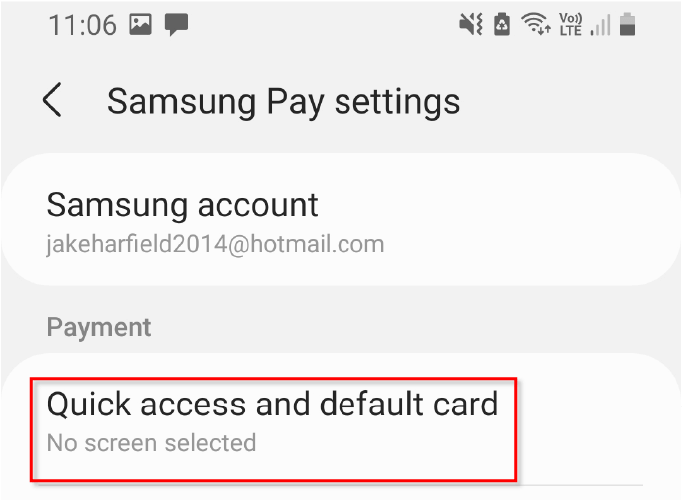Select the Samsung Pay settings page title
This screenshot has height=501, width=682.
tap(284, 102)
